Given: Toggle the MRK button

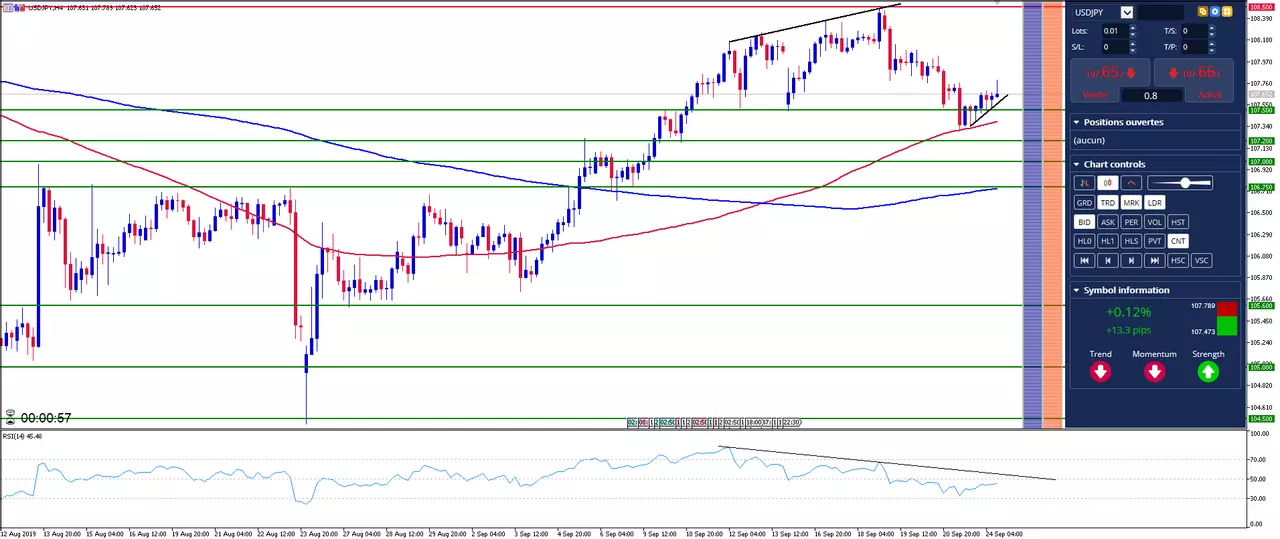Looking at the screenshot, I should [1132, 202].
